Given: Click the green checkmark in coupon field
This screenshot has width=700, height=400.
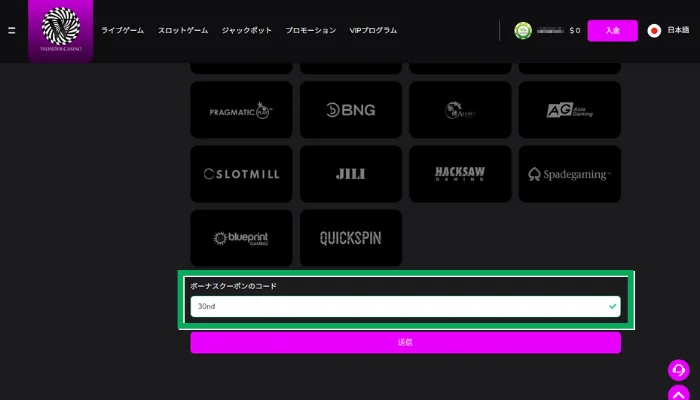Looking at the screenshot, I should coord(612,306).
